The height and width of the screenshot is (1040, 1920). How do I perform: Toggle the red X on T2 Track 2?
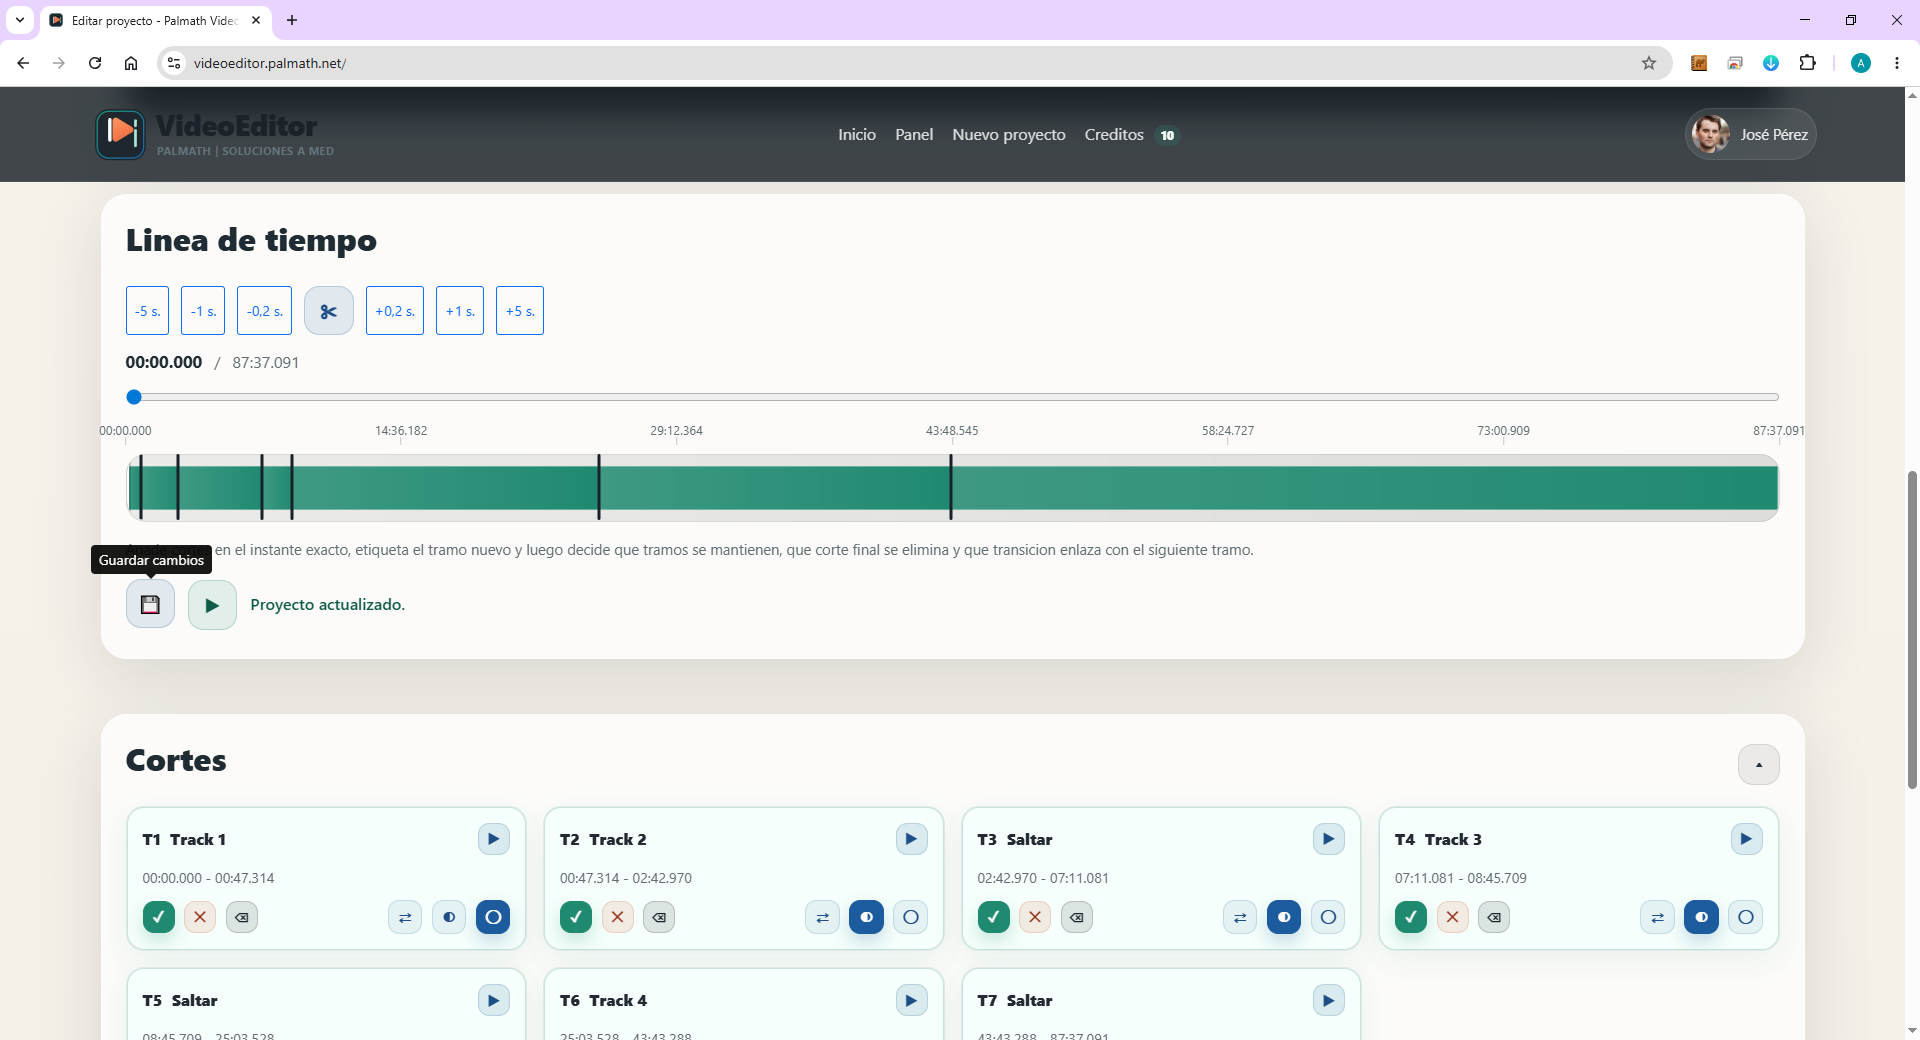(618, 917)
